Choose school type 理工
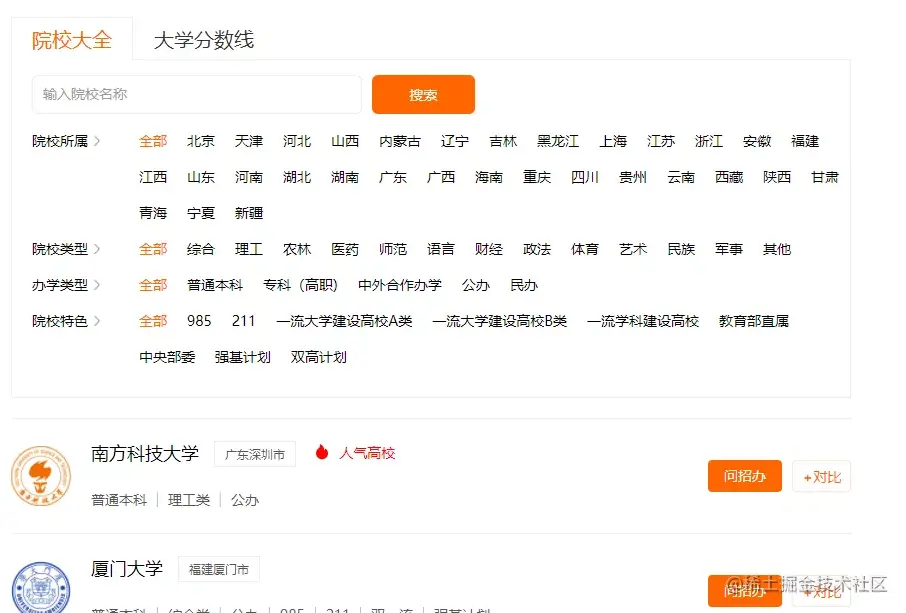 point(248,249)
